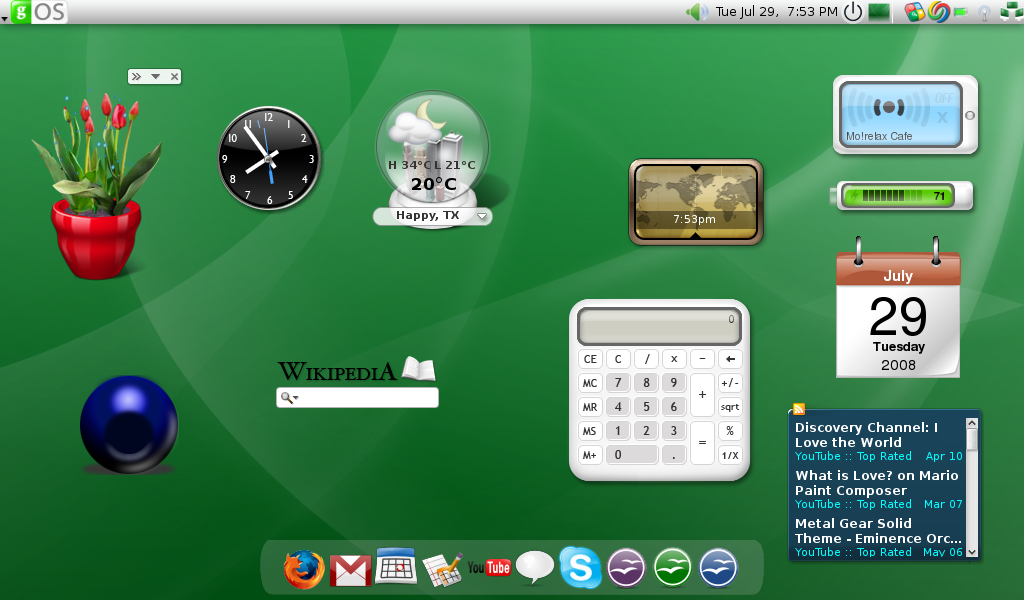This screenshot has height=600, width=1024.
Task: Open Gmail from the dock
Action: 350,570
